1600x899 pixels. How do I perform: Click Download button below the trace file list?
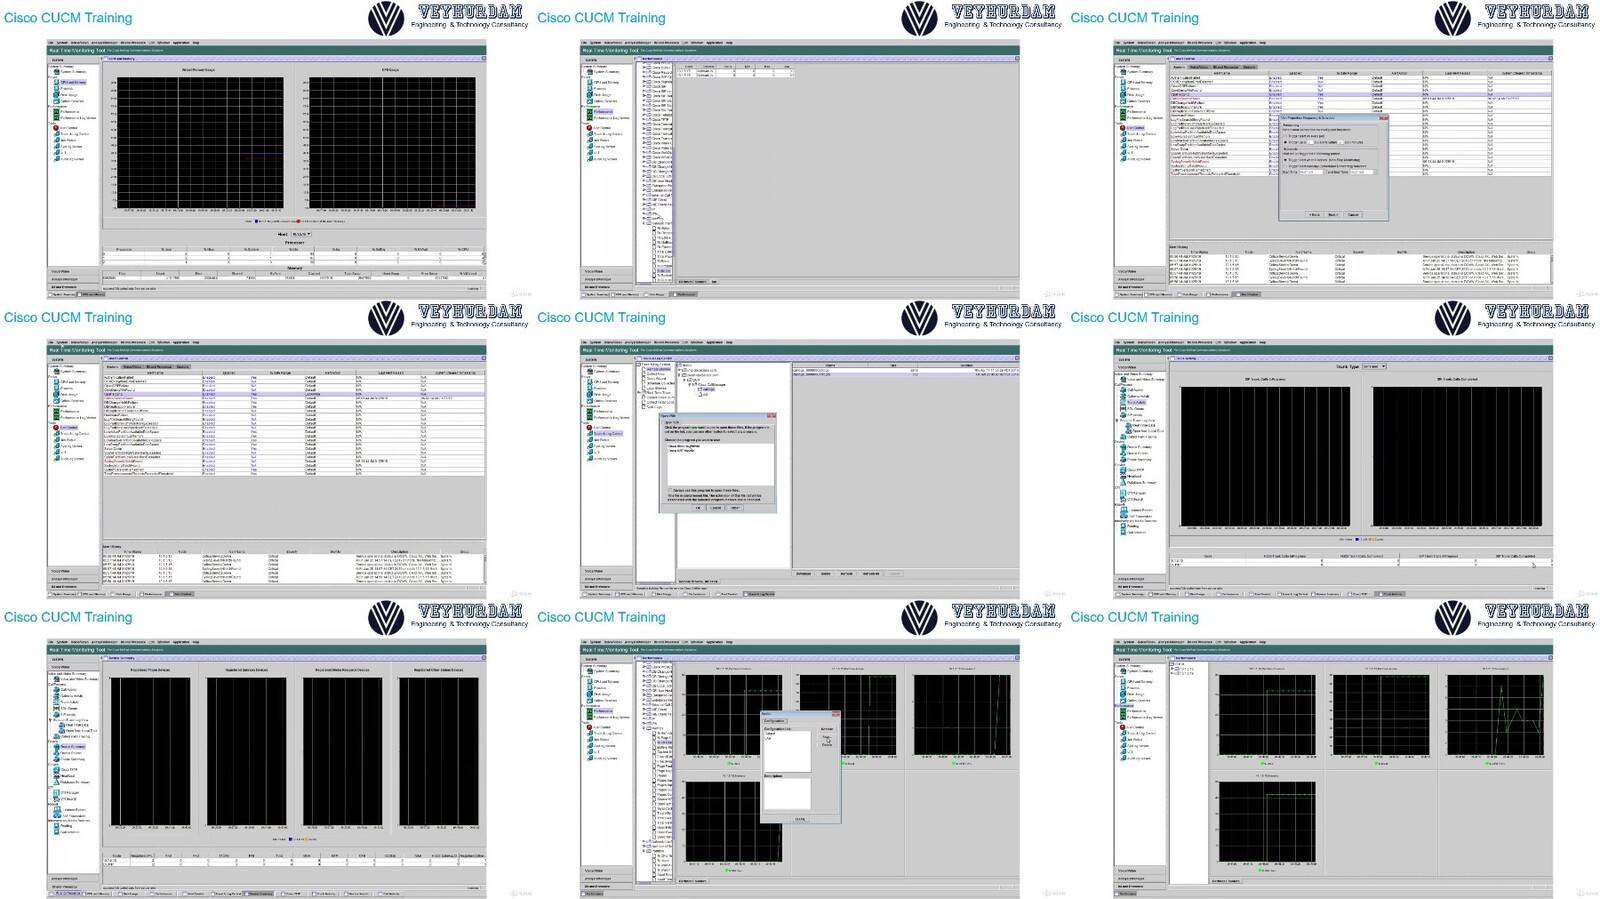point(803,573)
